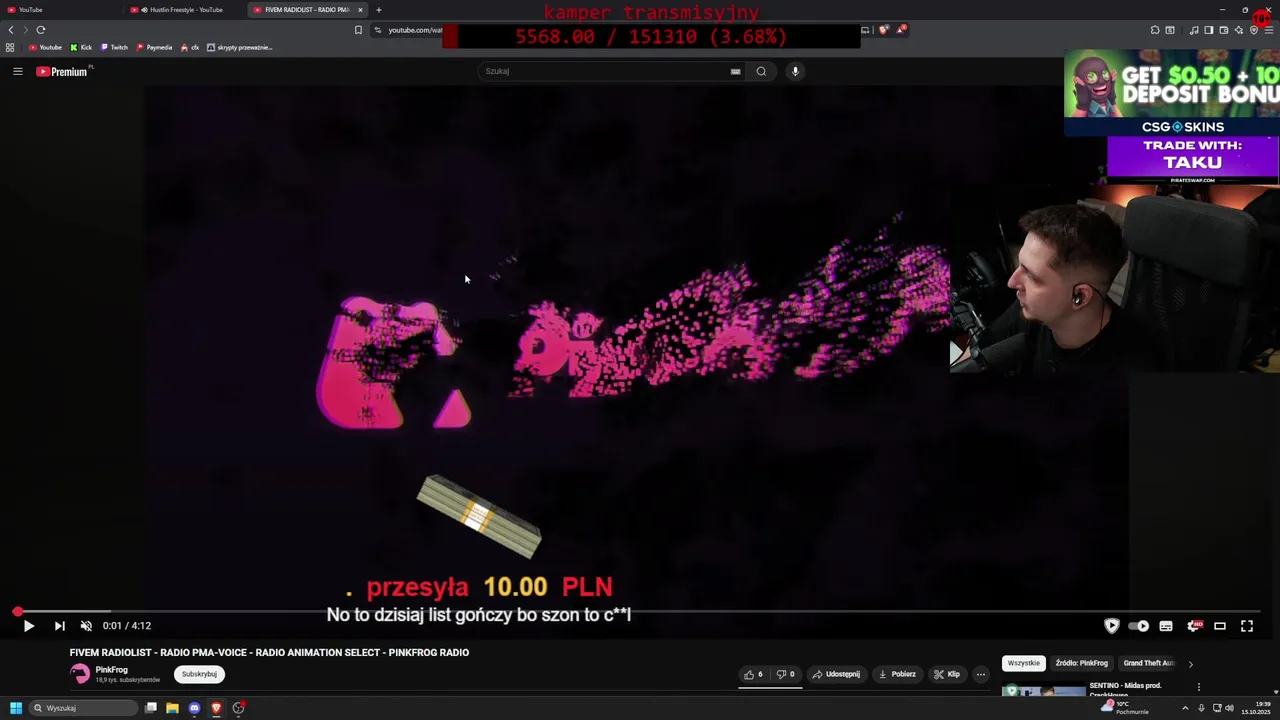Select the Grand Theft Auto filter chip
The height and width of the screenshot is (720, 1280).
point(1148,663)
